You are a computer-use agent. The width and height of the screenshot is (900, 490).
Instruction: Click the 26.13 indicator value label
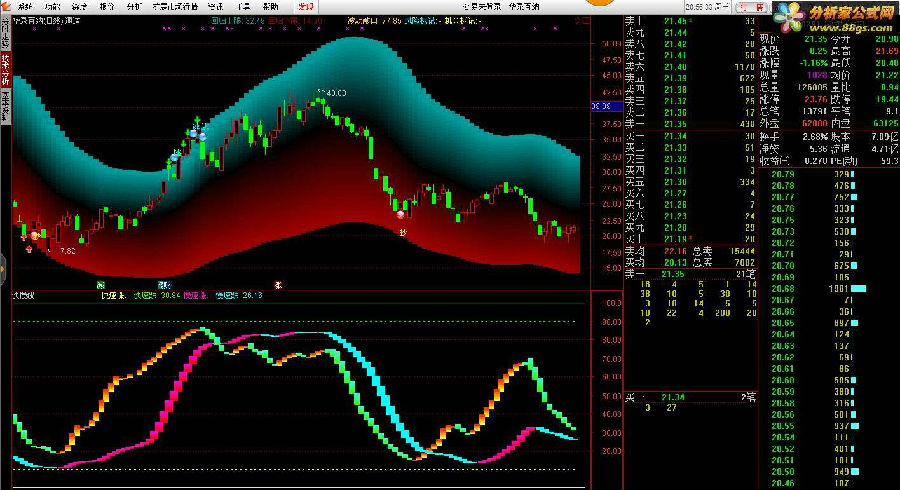[253, 295]
